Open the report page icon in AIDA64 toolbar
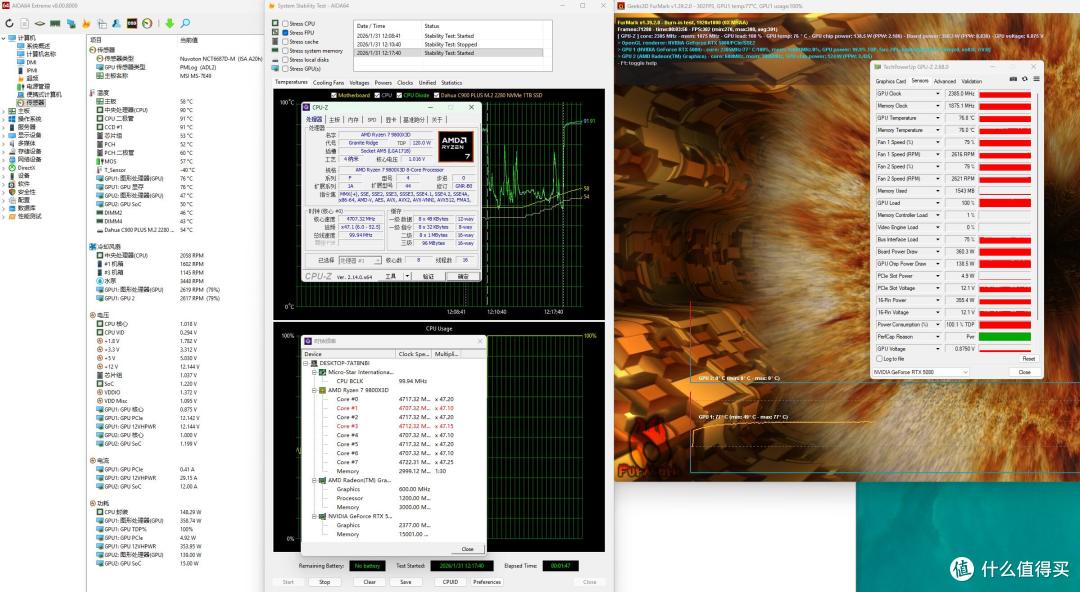Image resolution: width=1080 pixels, height=592 pixels. (x=24, y=23)
